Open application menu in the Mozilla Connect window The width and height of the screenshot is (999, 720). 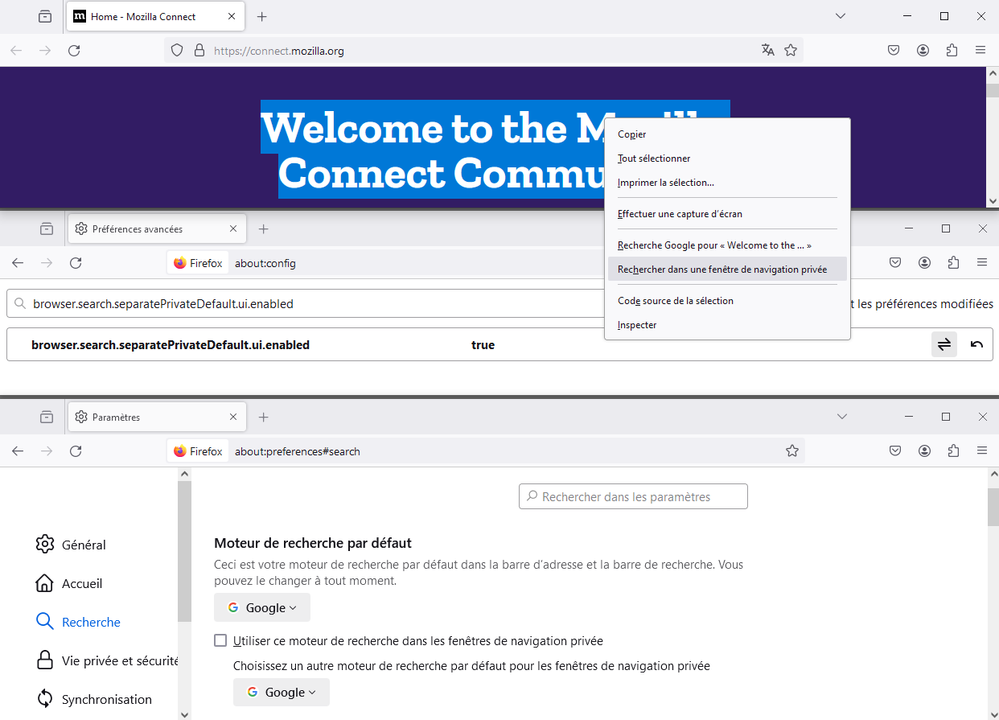(981, 50)
